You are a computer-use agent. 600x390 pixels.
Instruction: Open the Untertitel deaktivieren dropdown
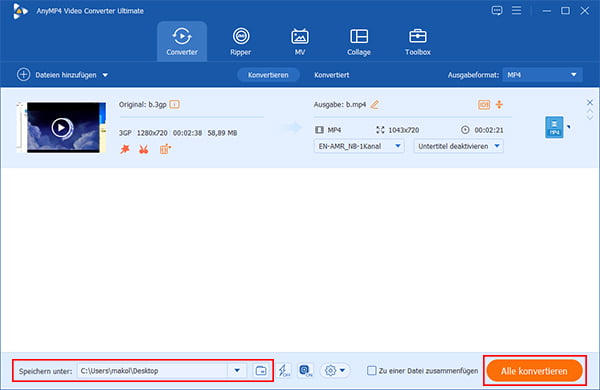[458, 146]
